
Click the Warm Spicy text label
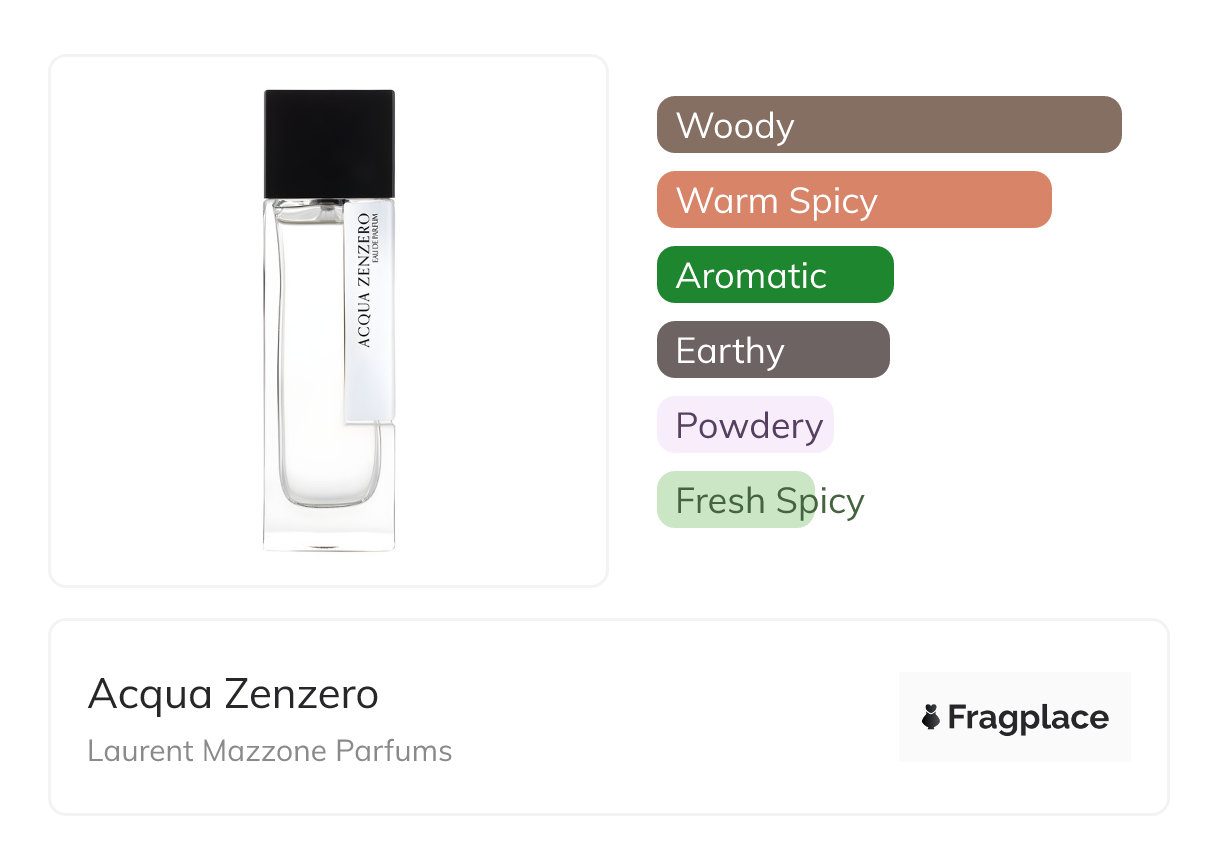(x=777, y=201)
